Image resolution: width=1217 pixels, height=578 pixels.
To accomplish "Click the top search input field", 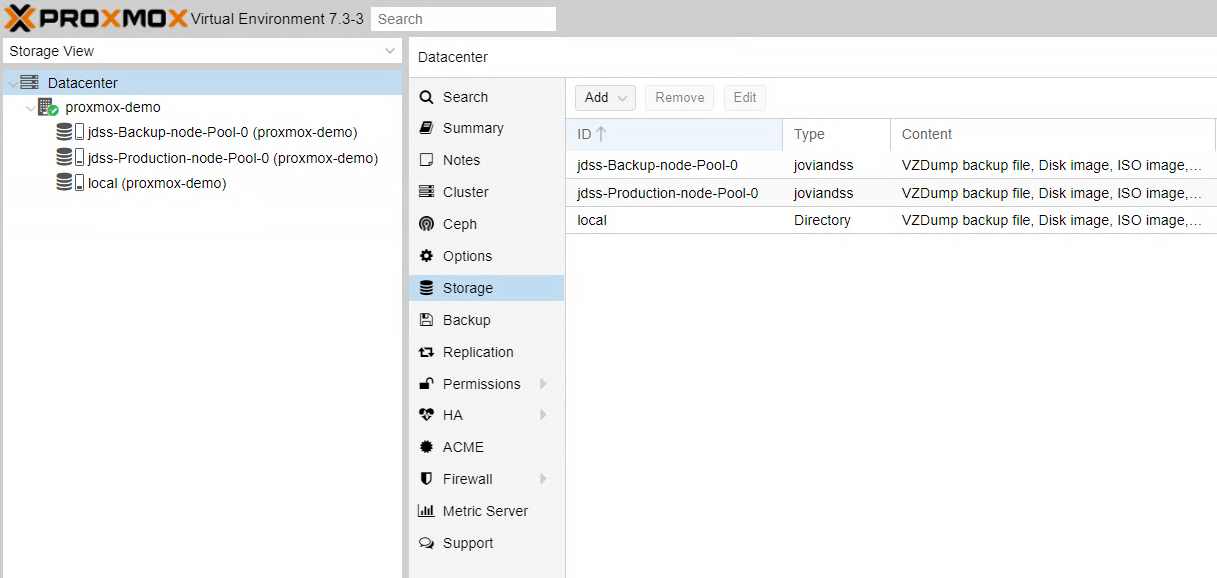I will pos(463,19).
